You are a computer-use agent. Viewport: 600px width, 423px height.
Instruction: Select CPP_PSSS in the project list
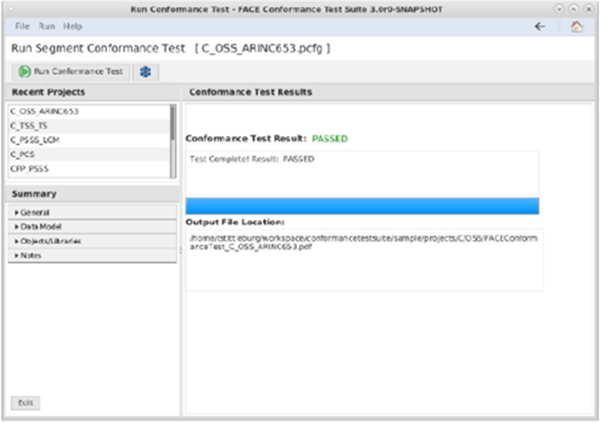(30, 170)
